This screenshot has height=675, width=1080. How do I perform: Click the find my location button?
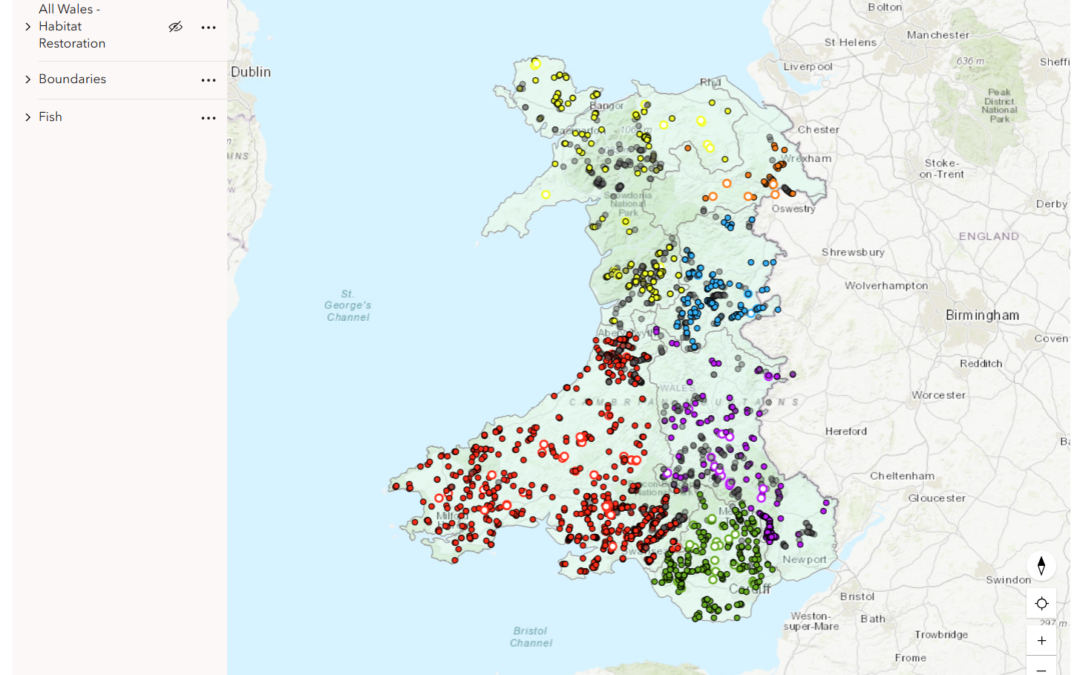pyautogui.click(x=1041, y=603)
